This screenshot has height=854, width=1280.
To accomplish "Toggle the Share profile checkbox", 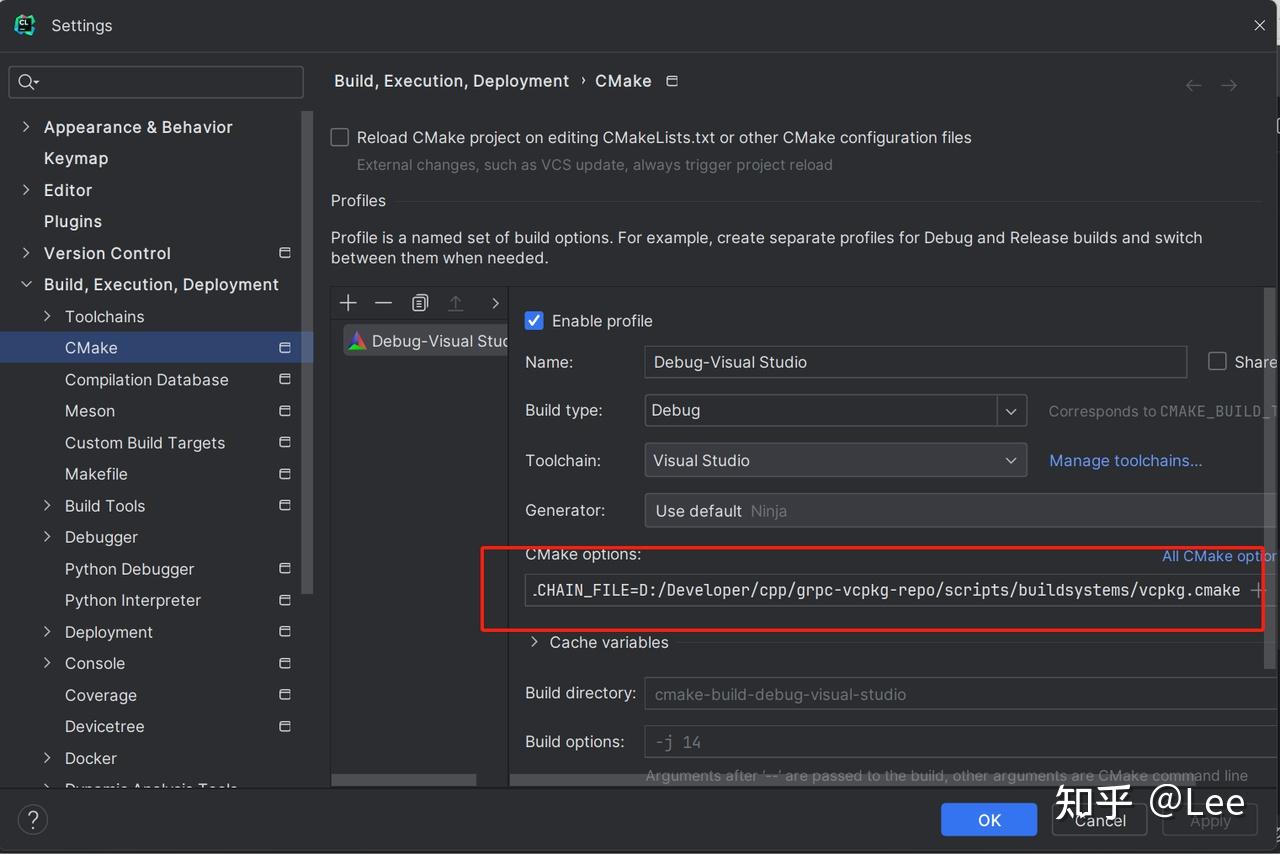I will [x=1217, y=362].
